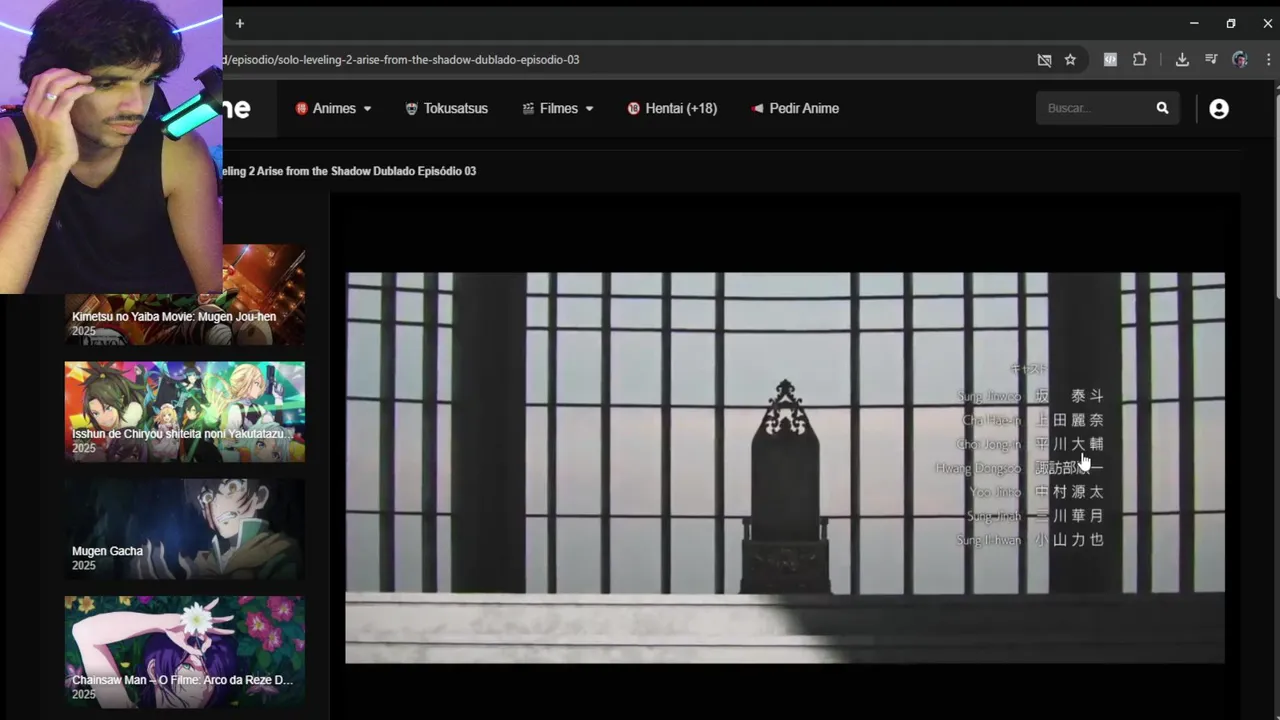This screenshot has height=720, width=1280.
Task: Open the Mugen Gacha thumbnail
Action: point(184,529)
